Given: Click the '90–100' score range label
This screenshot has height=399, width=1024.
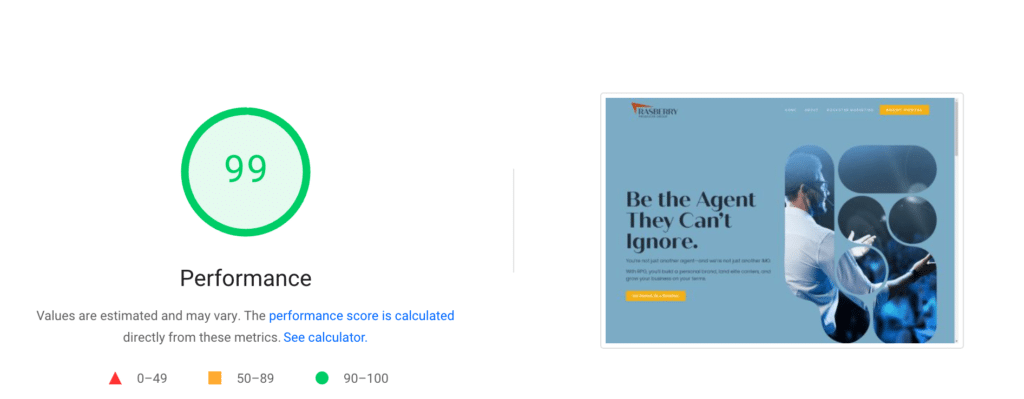Looking at the screenshot, I should coord(366,378).
